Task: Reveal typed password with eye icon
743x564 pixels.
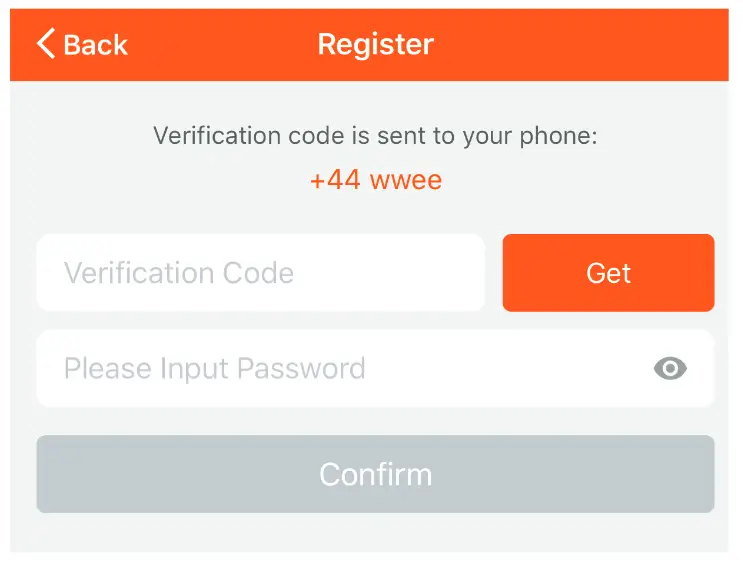Action: coord(670,369)
